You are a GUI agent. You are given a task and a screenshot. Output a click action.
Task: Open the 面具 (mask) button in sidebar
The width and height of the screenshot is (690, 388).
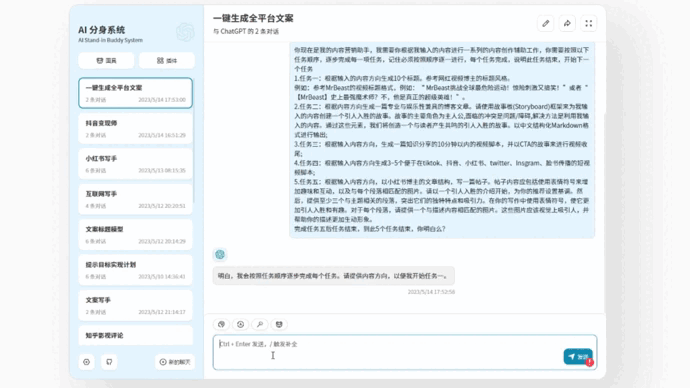[106, 60]
